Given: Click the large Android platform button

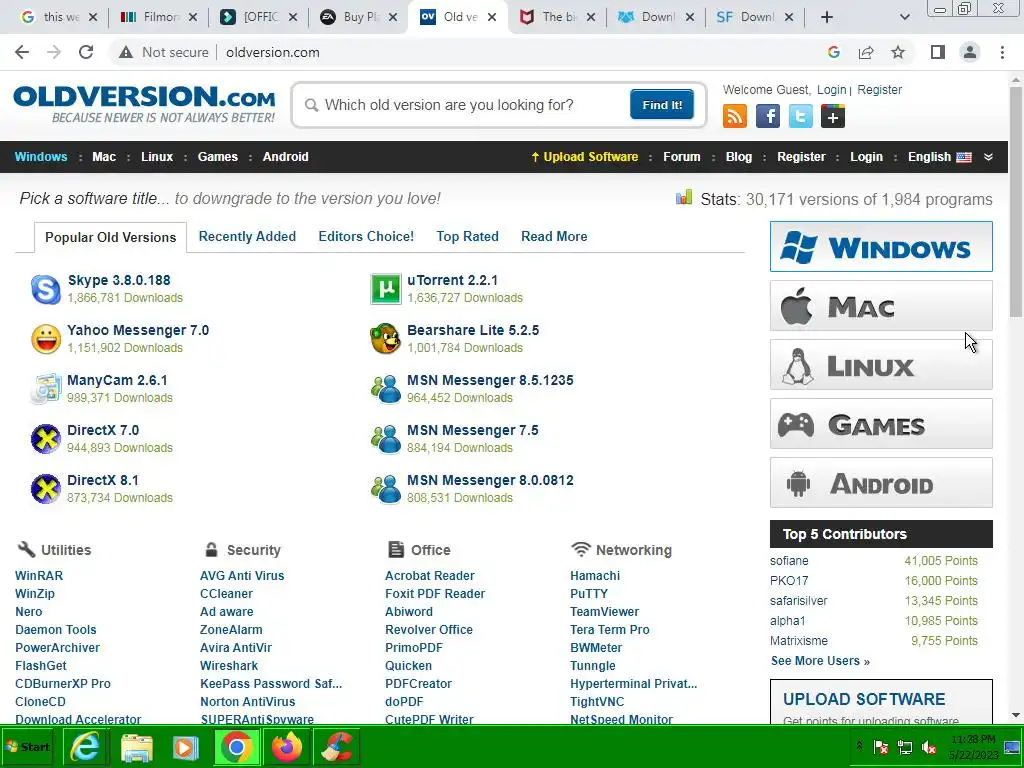Looking at the screenshot, I should (x=881, y=483).
